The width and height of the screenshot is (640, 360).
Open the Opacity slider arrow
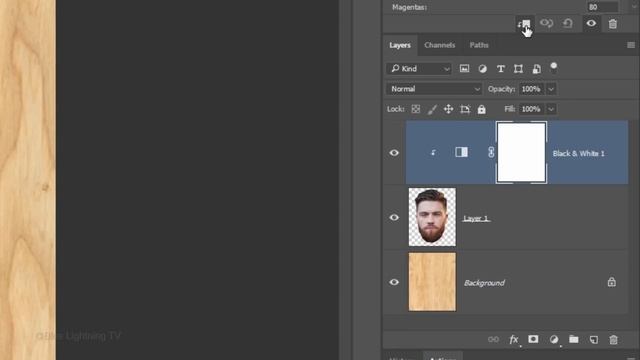pos(551,89)
